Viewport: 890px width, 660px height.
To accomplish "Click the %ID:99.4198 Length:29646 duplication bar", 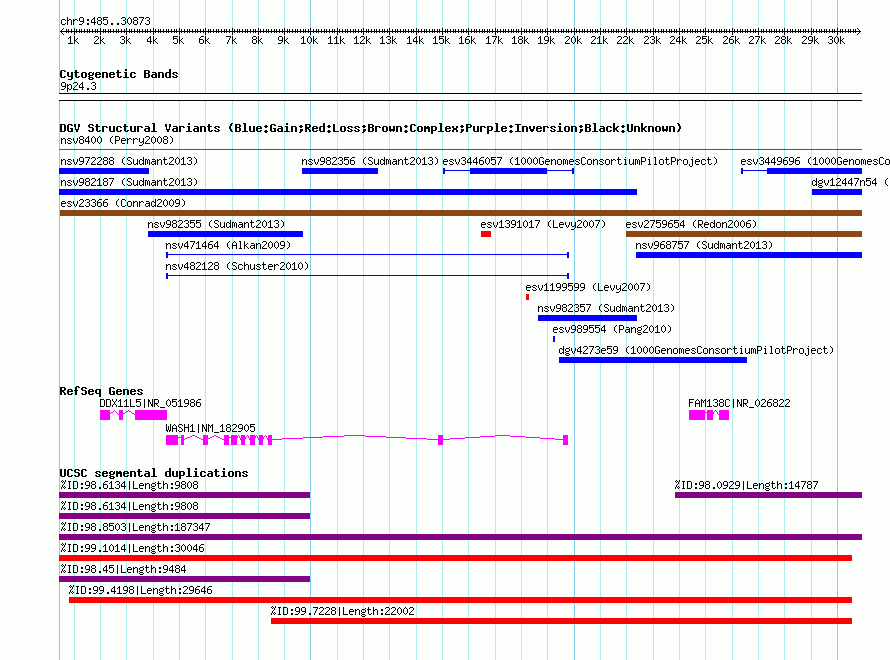I will (x=460, y=600).
